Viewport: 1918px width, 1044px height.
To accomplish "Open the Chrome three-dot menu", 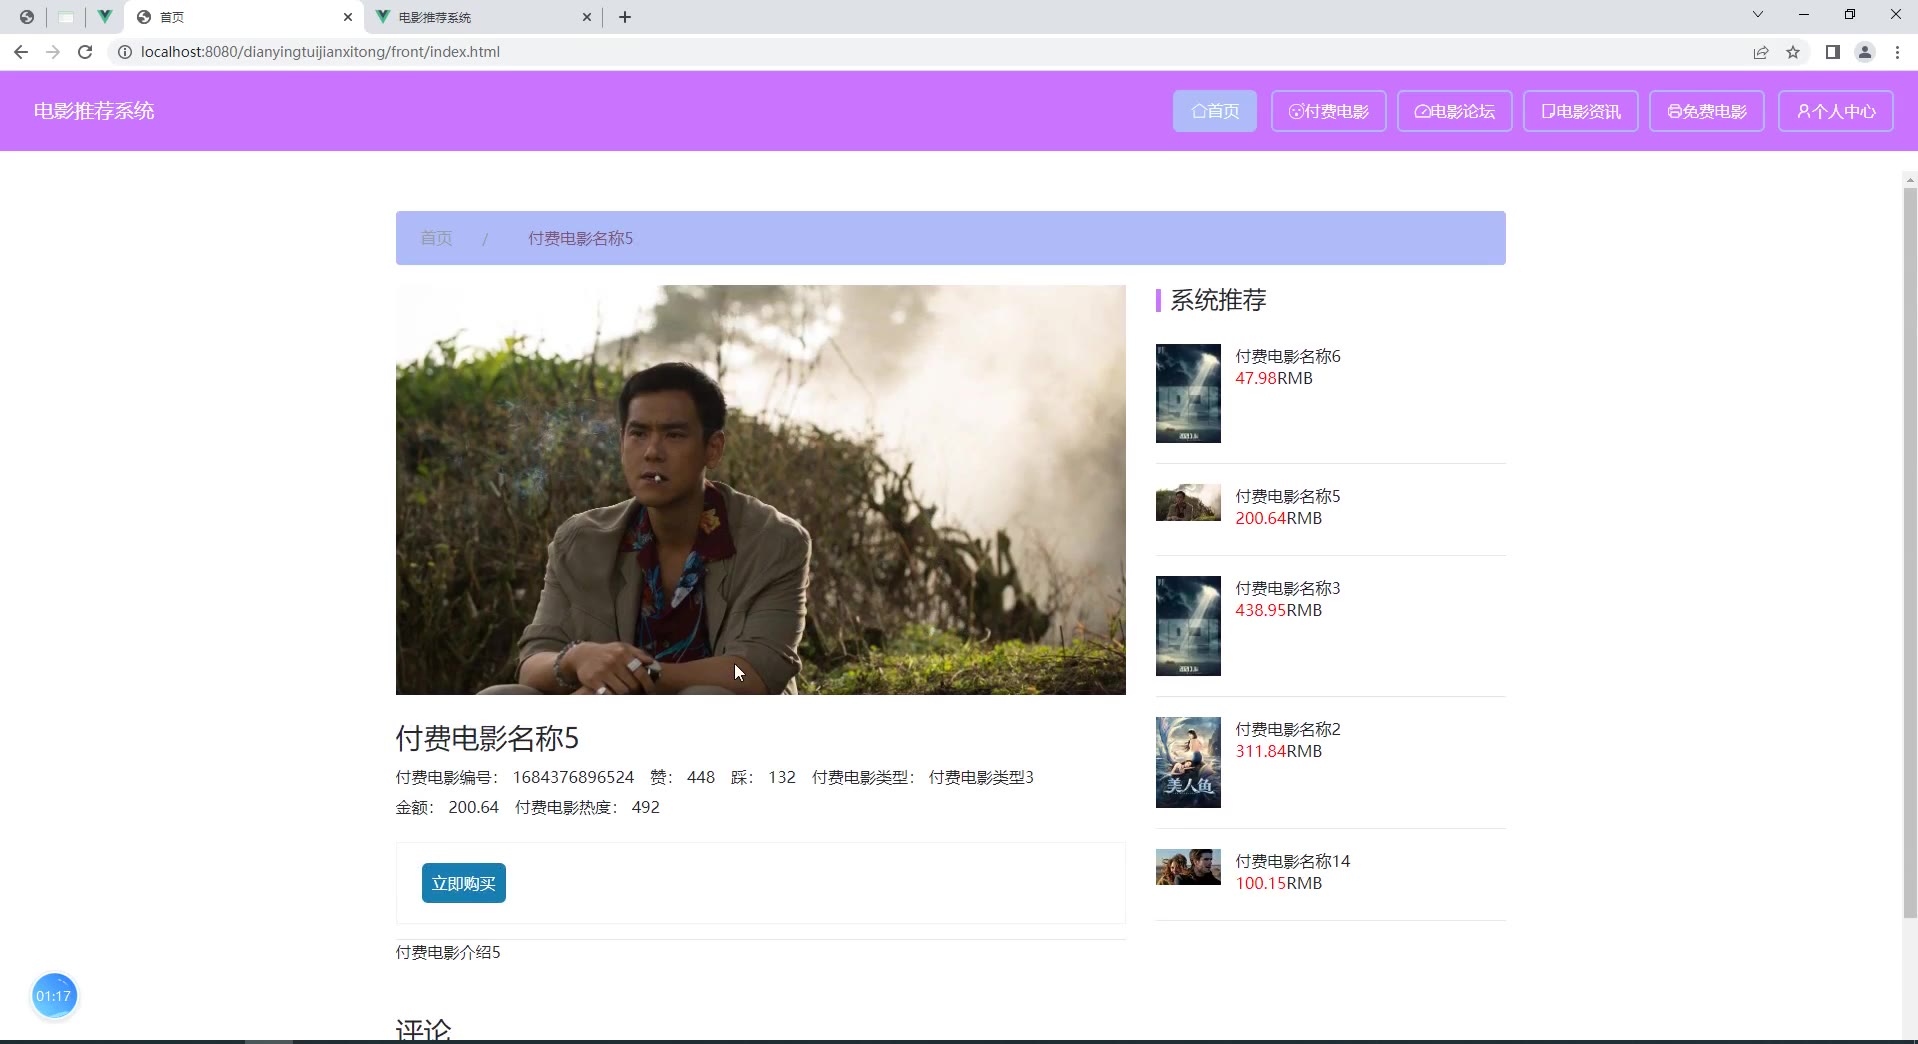I will (1897, 52).
